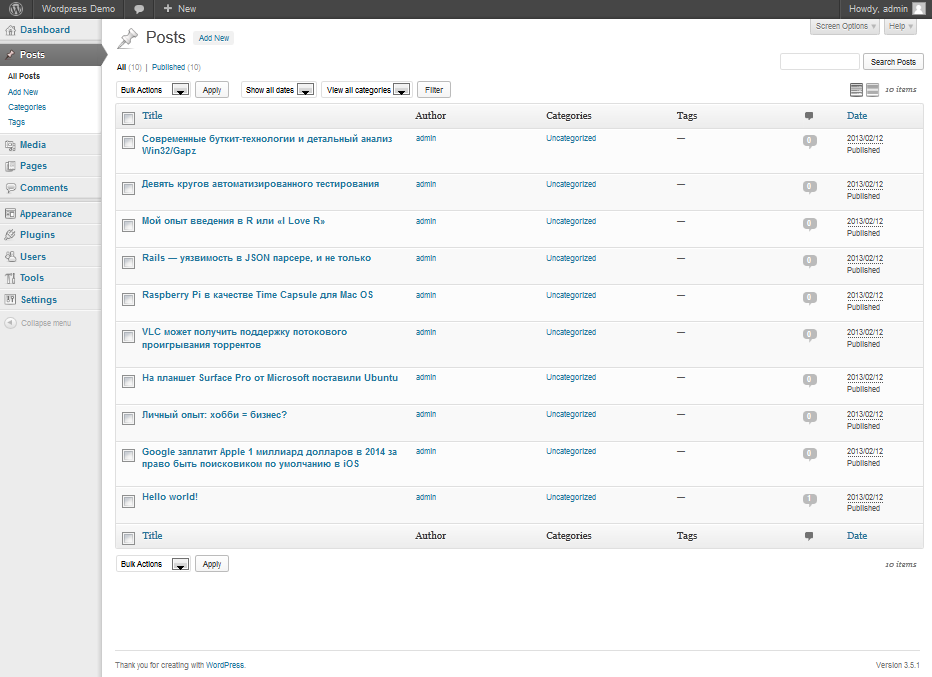Open Wordpress Demo site menu
Viewport: 932px width, 677px height.
(78, 9)
